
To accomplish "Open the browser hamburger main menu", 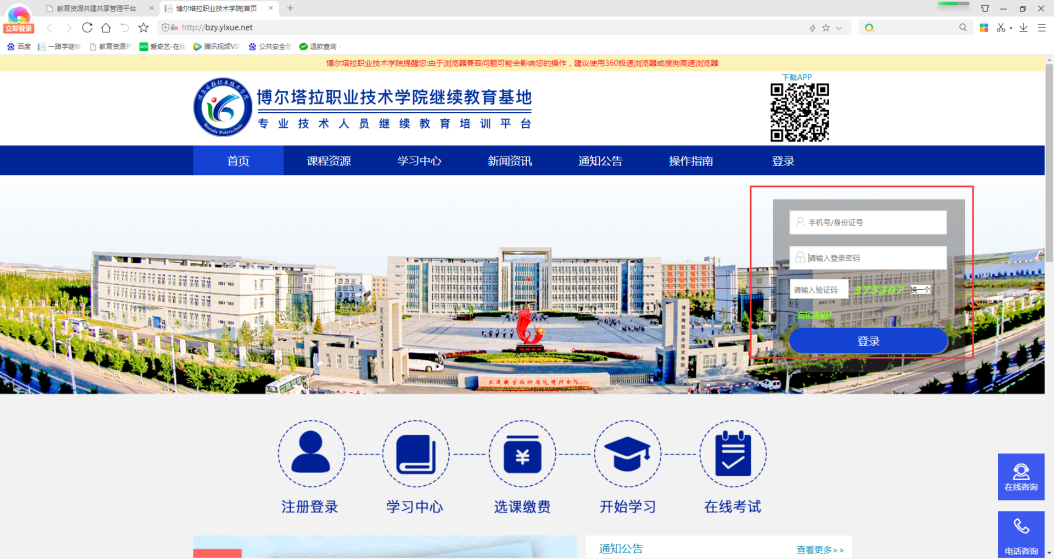I will coord(1041,28).
